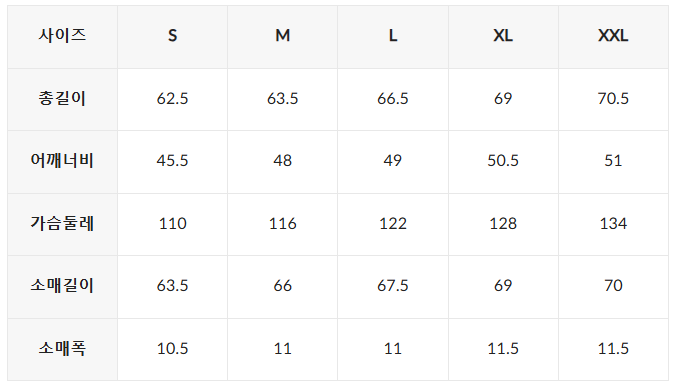This screenshot has width=675, height=388.
Task: Click the 소매폭 row label
Action: tap(62, 349)
